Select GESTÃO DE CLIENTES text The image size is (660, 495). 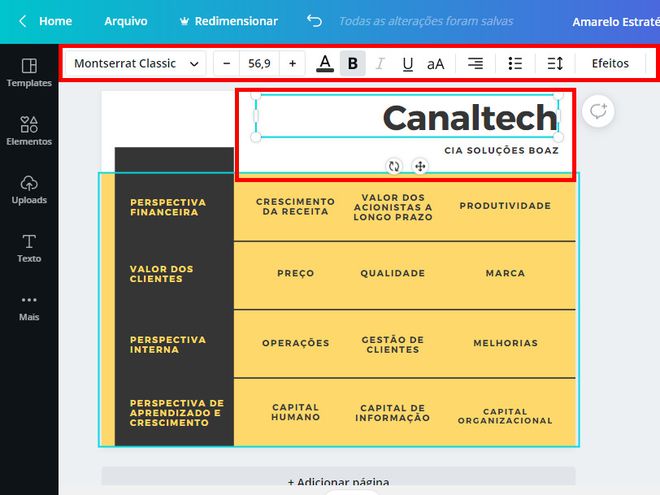(x=393, y=344)
